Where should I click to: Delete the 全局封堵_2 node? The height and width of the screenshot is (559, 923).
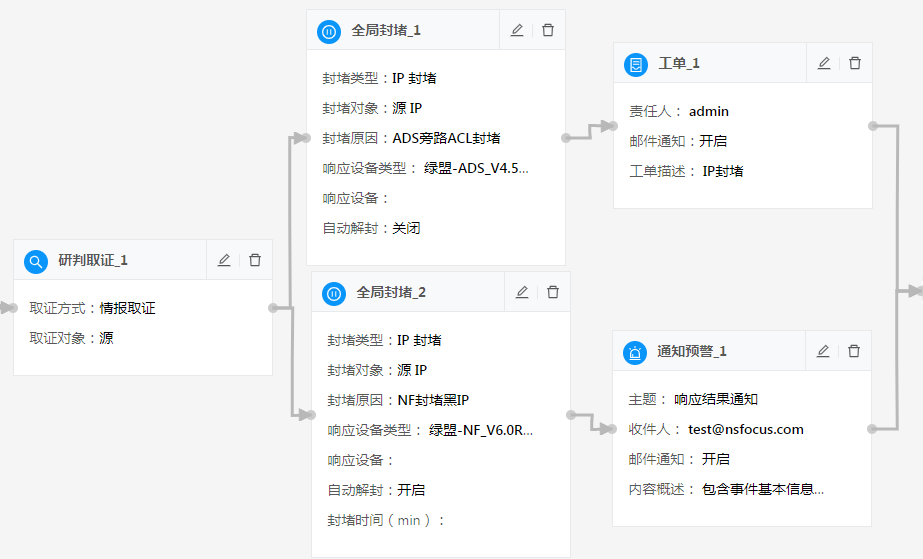pyautogui.click(x=553, y=292)
